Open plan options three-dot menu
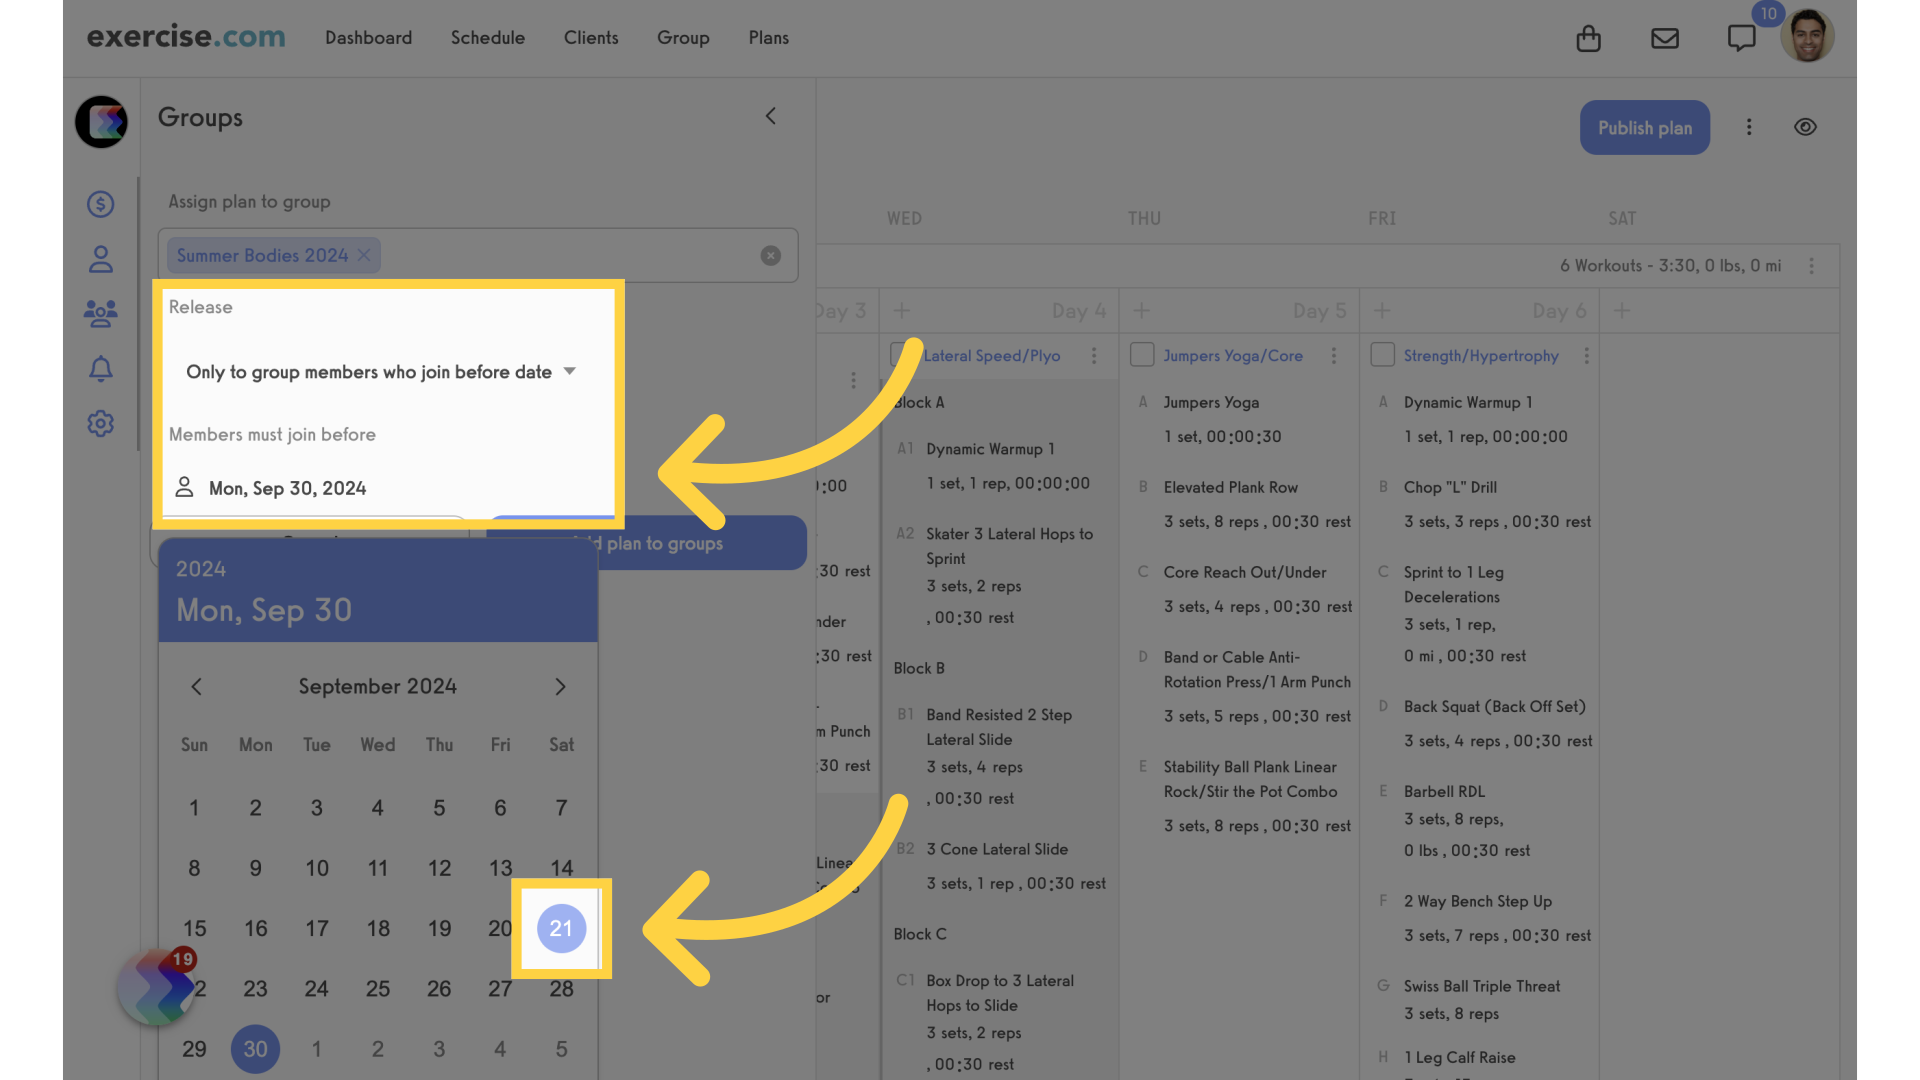 coord(1749,127)
